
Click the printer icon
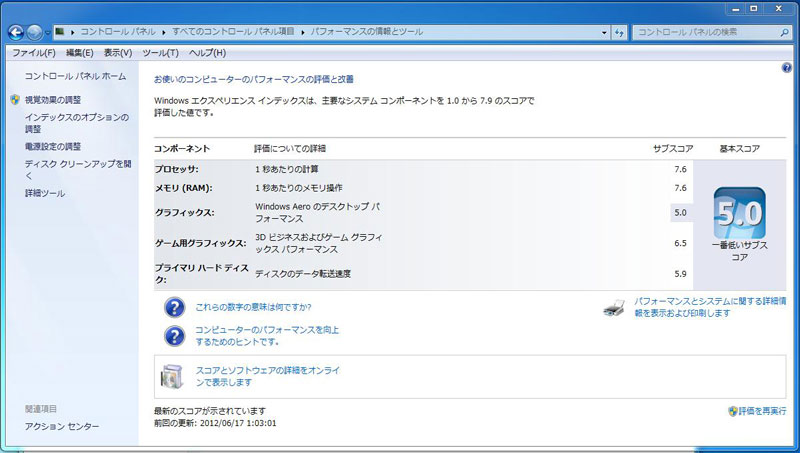(x=614, y=309)
